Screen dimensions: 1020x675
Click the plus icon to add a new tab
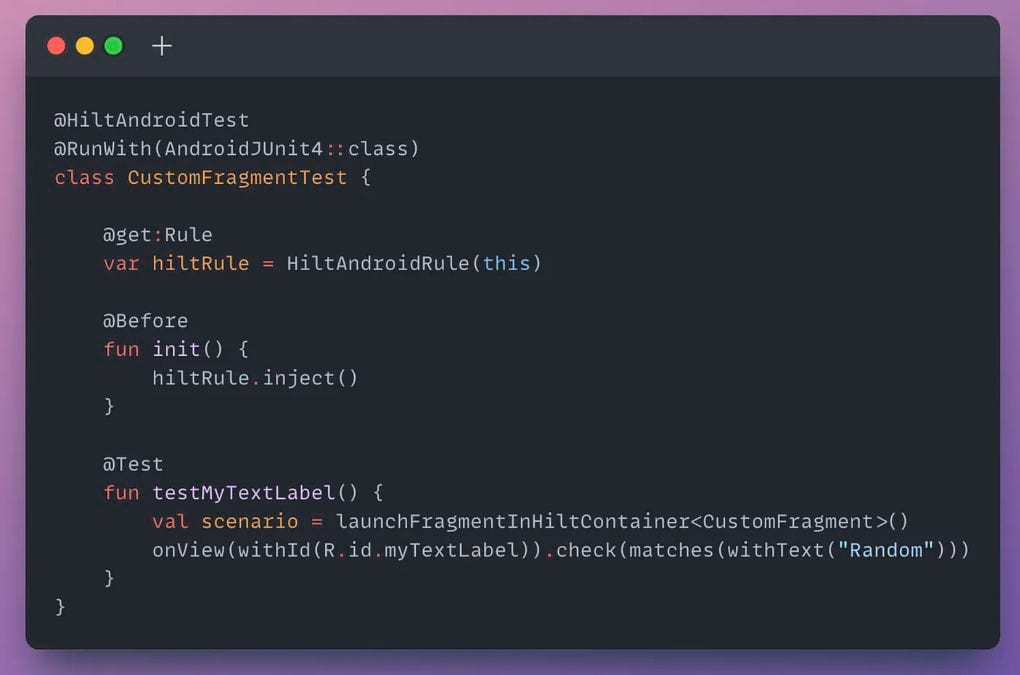point(162,46)
